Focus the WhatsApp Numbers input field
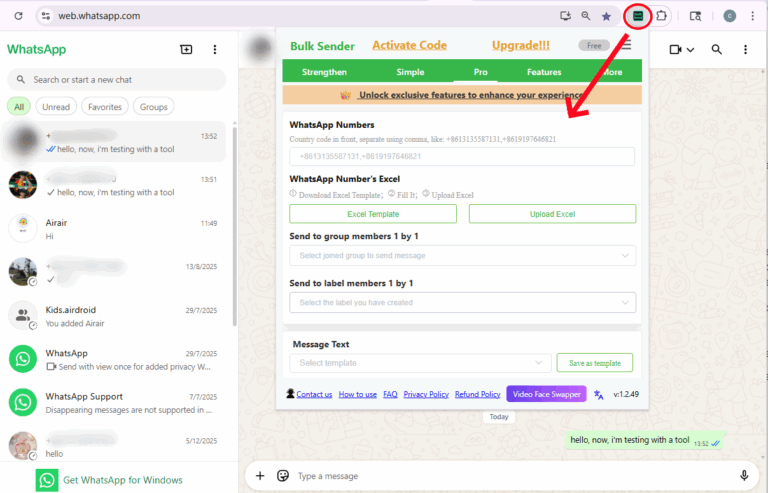The height and width of the screenshot is (493, 768). (462, 157)
